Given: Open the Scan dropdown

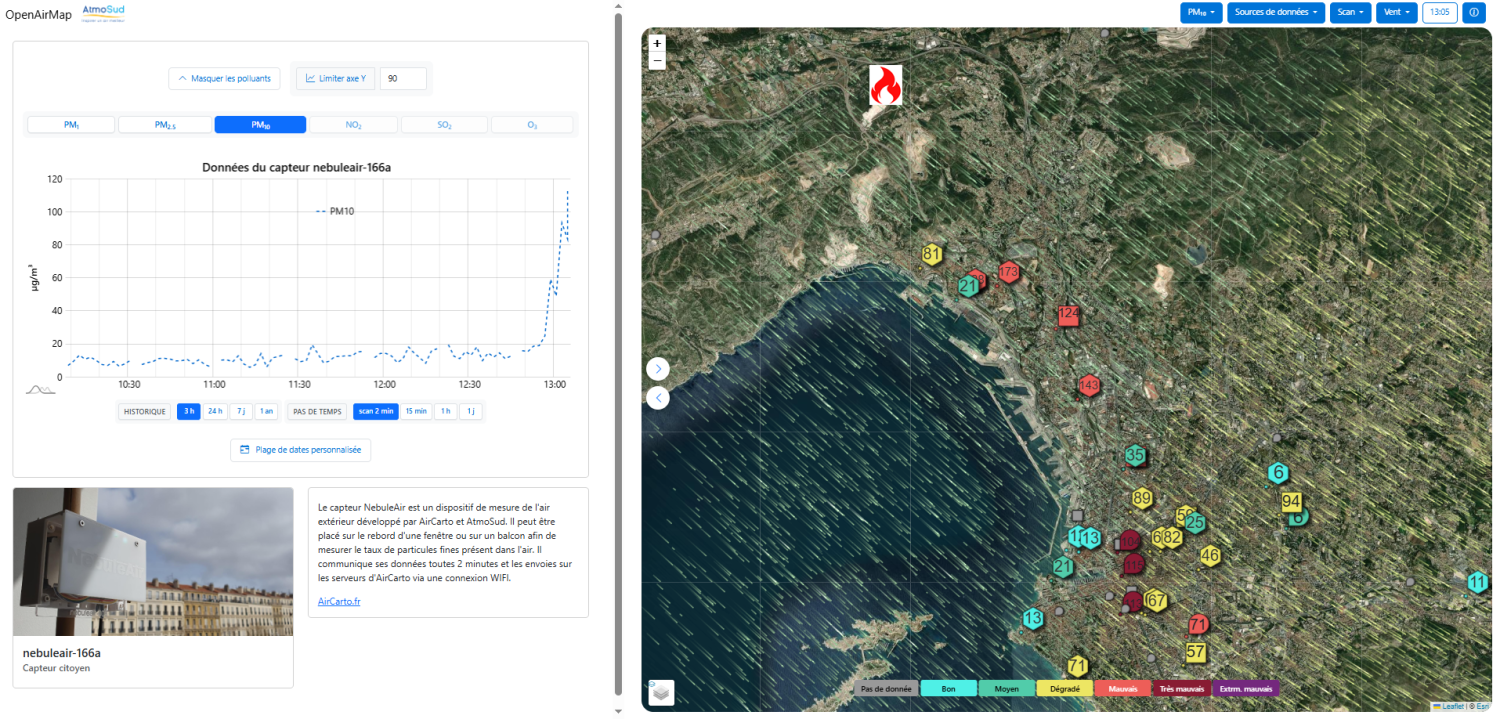Looking at the screenshot, I should pos(1351,12).
